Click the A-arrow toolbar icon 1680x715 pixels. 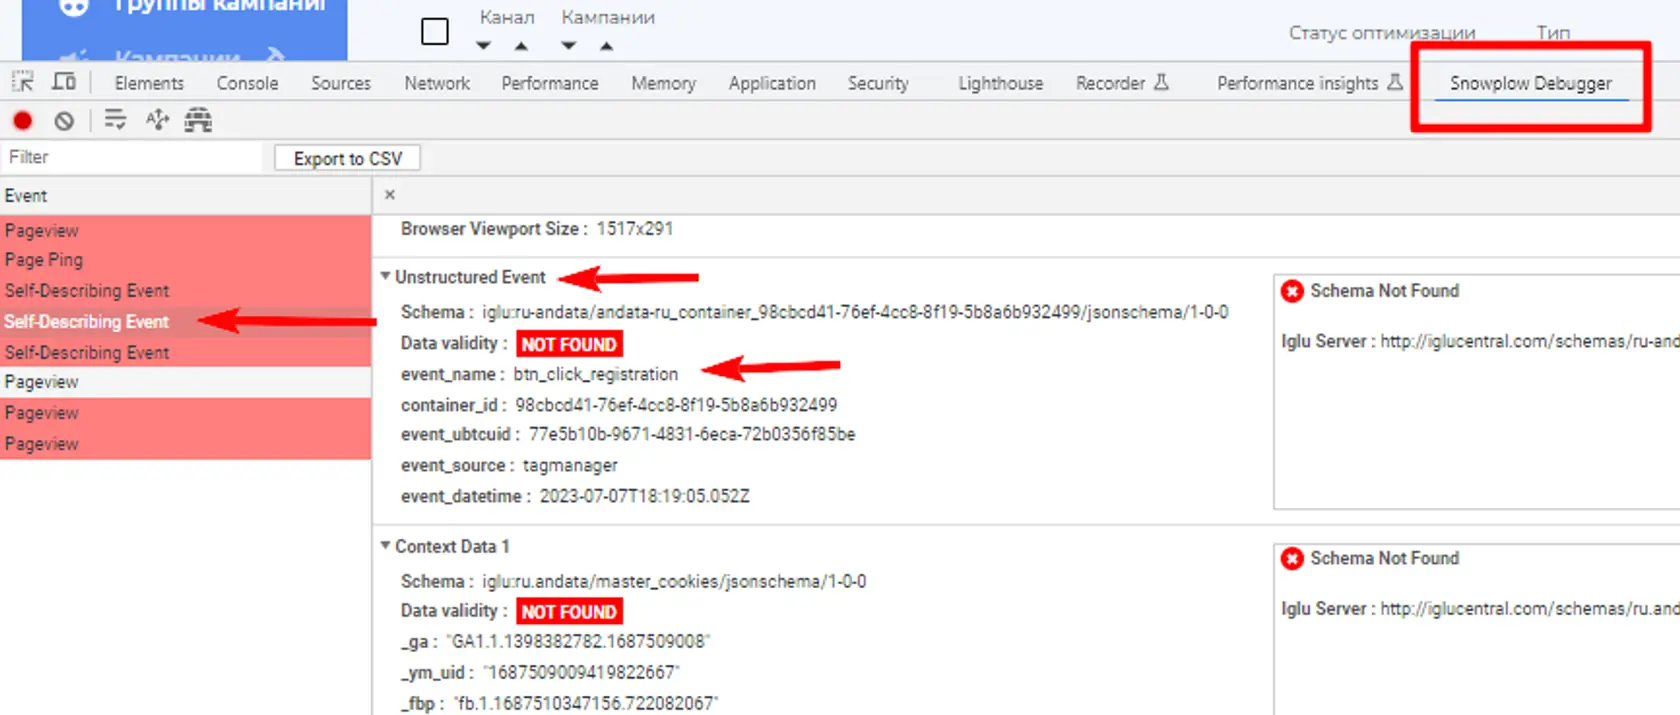pos(157,121)
